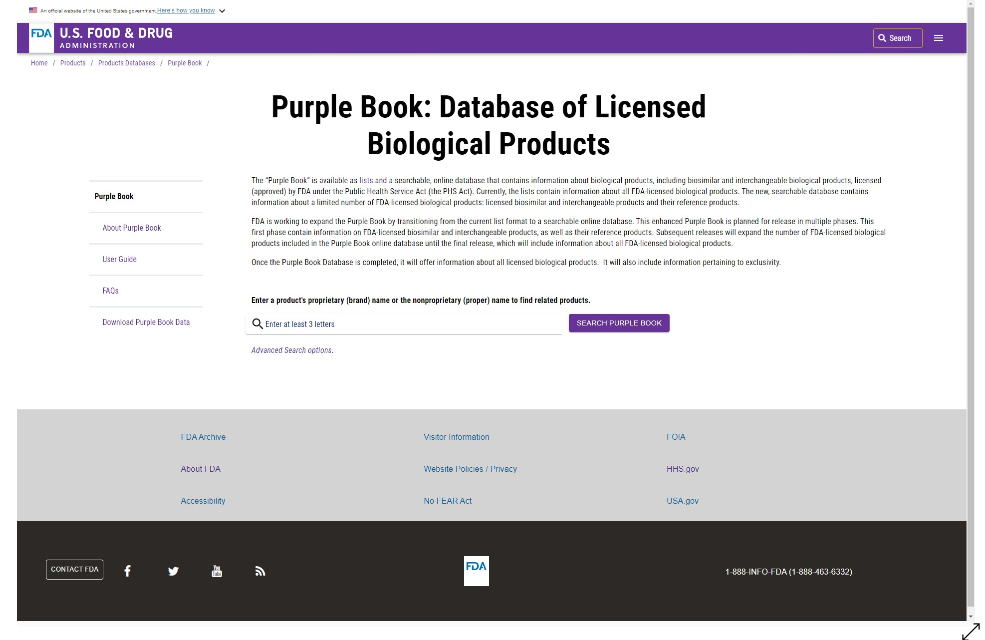
Task: Open FOIA footer link
Action: coord(676,437)
